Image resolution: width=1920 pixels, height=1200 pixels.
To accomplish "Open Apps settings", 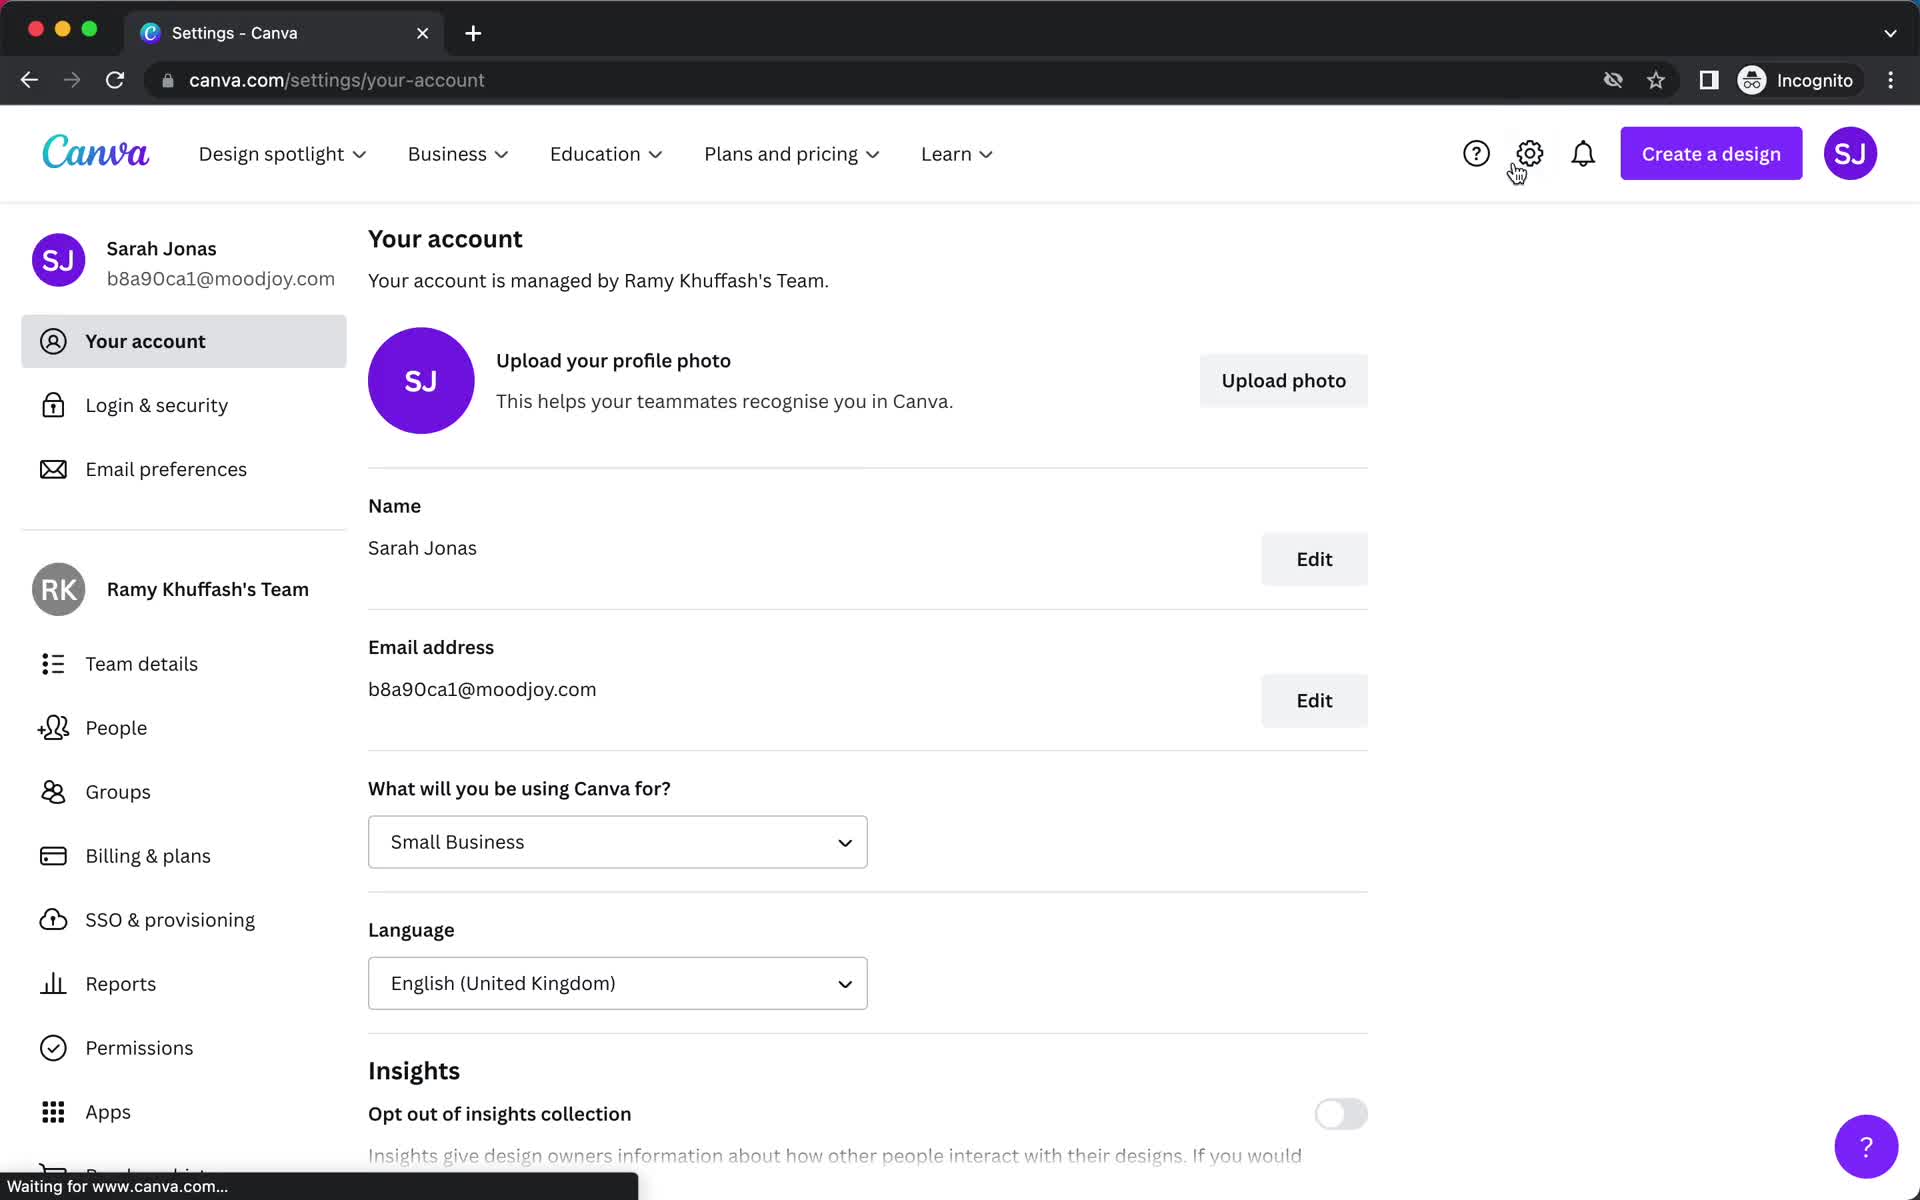I will click(x=184, y=1112).
